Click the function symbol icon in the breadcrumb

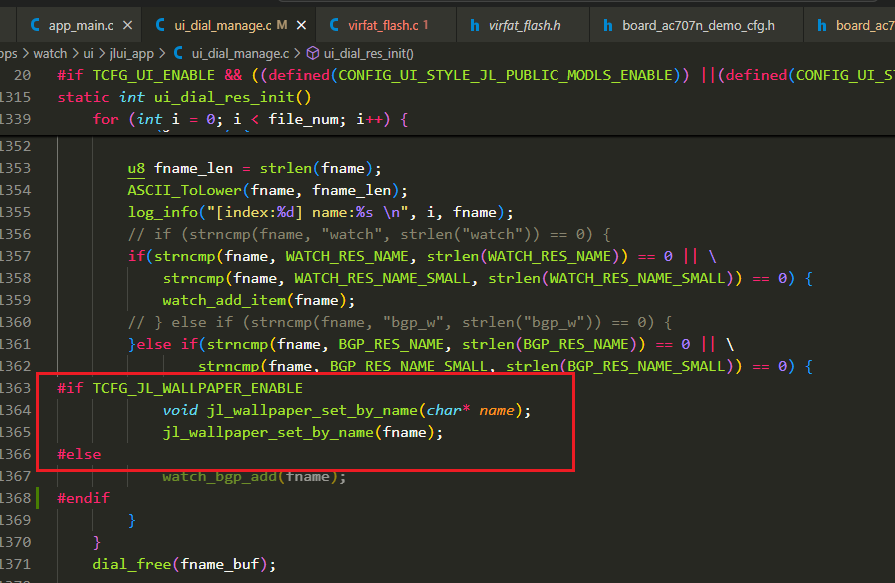tap(313, 53)
